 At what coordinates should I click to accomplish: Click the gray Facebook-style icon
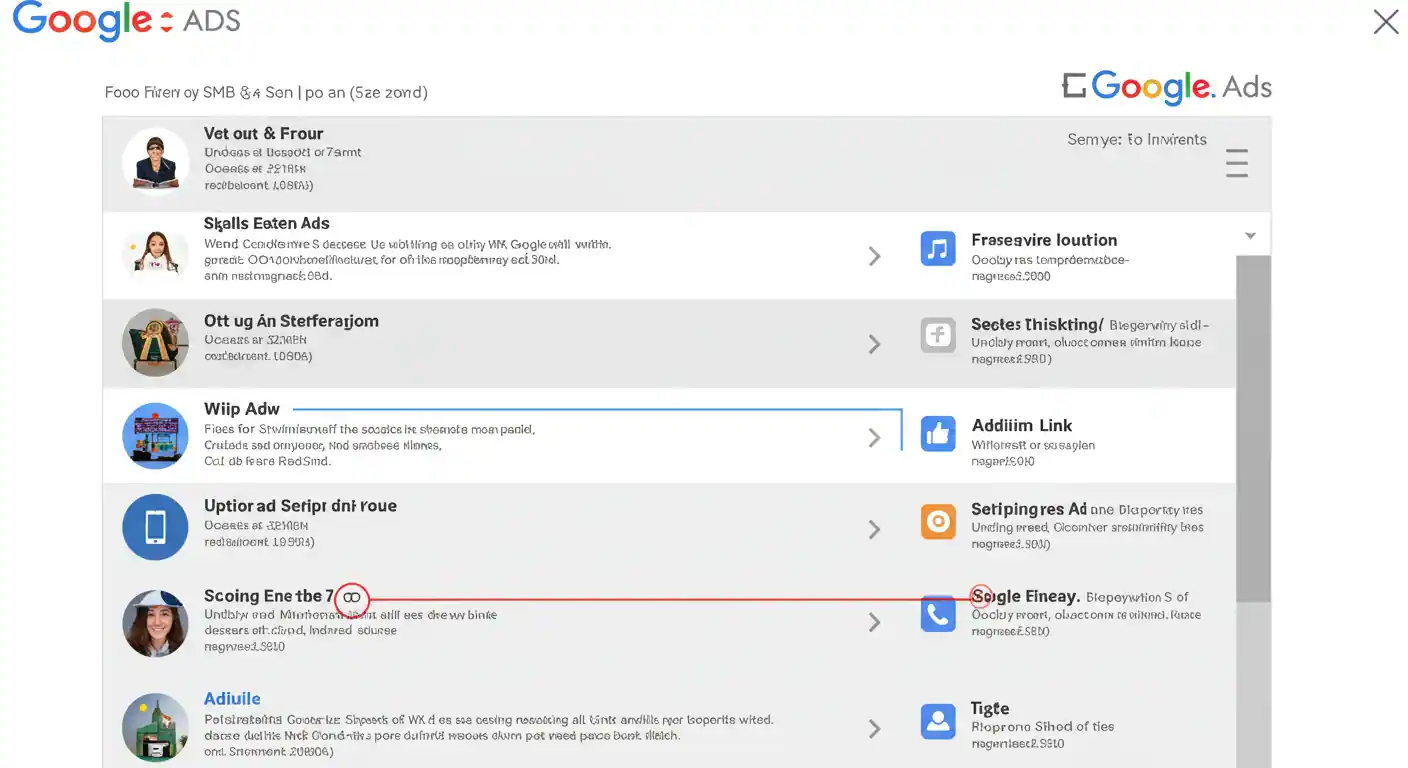tap(937, 336)
